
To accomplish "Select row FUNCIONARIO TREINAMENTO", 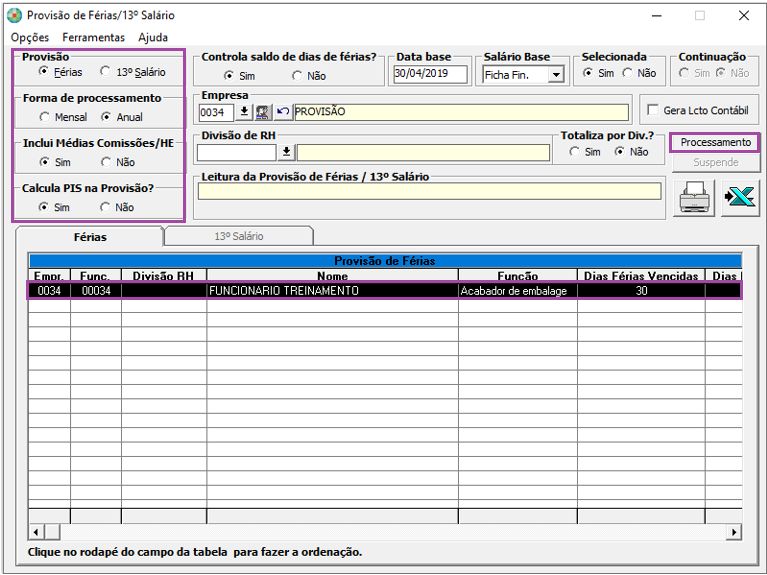I will coord(384,291).
